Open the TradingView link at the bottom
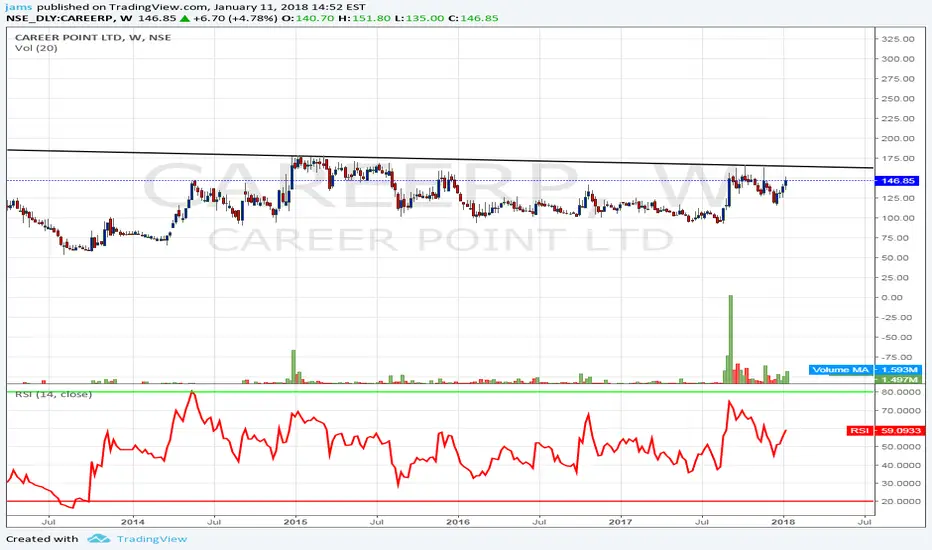This screenshot has height=550, width=932. click(x=152, y=539)
